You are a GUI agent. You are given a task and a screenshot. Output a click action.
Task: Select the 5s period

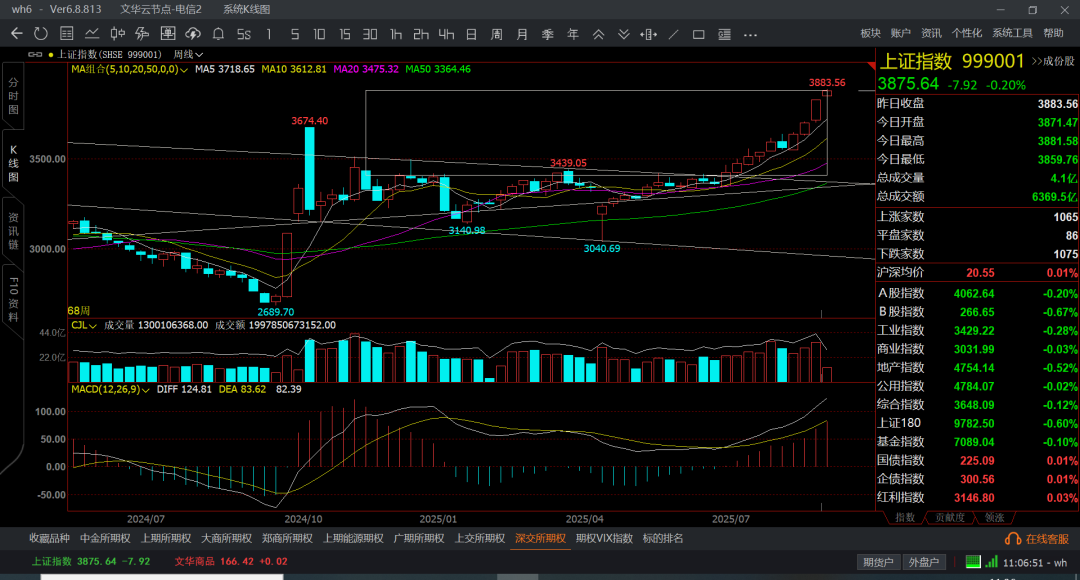244,34
